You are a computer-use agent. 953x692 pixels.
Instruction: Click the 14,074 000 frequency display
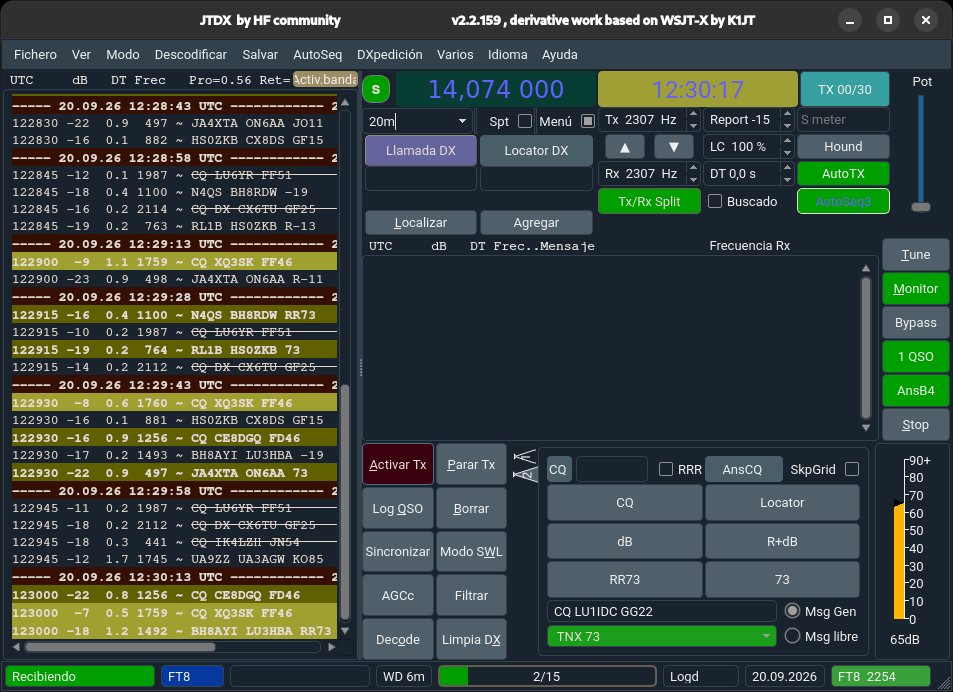click(496, 89)
